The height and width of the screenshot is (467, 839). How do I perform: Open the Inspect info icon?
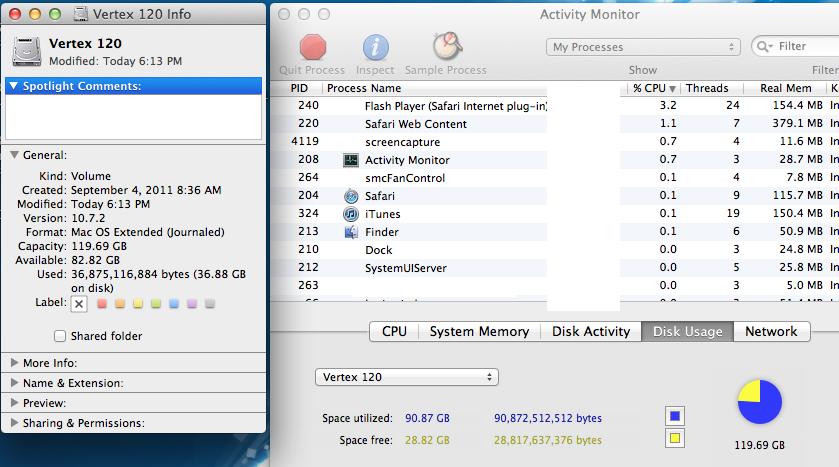point(376,47)
